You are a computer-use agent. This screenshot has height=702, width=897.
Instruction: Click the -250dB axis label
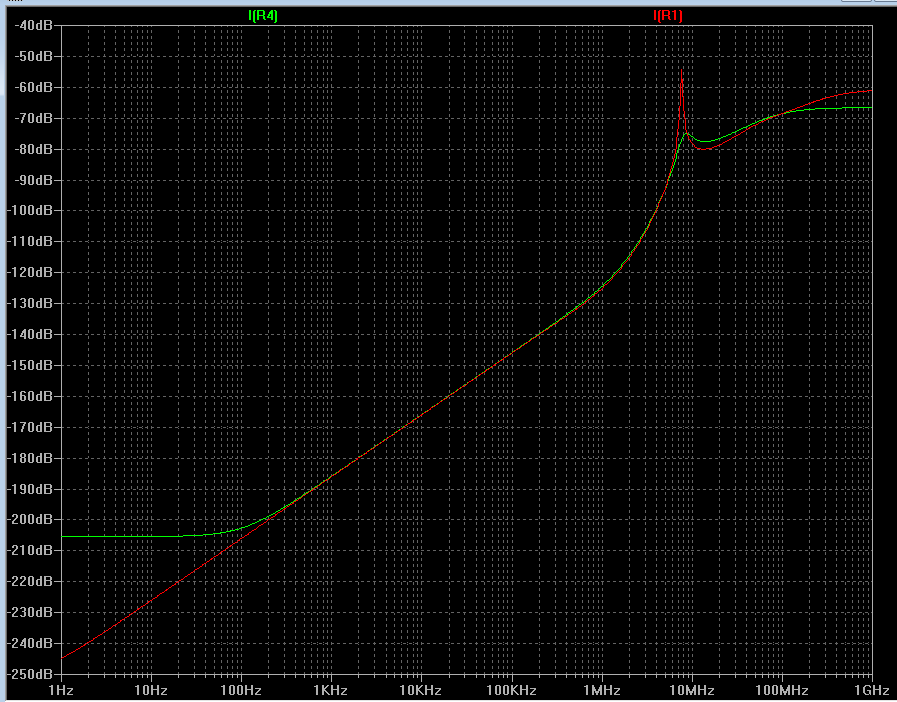pyautogui.click(x=29, y=674)
